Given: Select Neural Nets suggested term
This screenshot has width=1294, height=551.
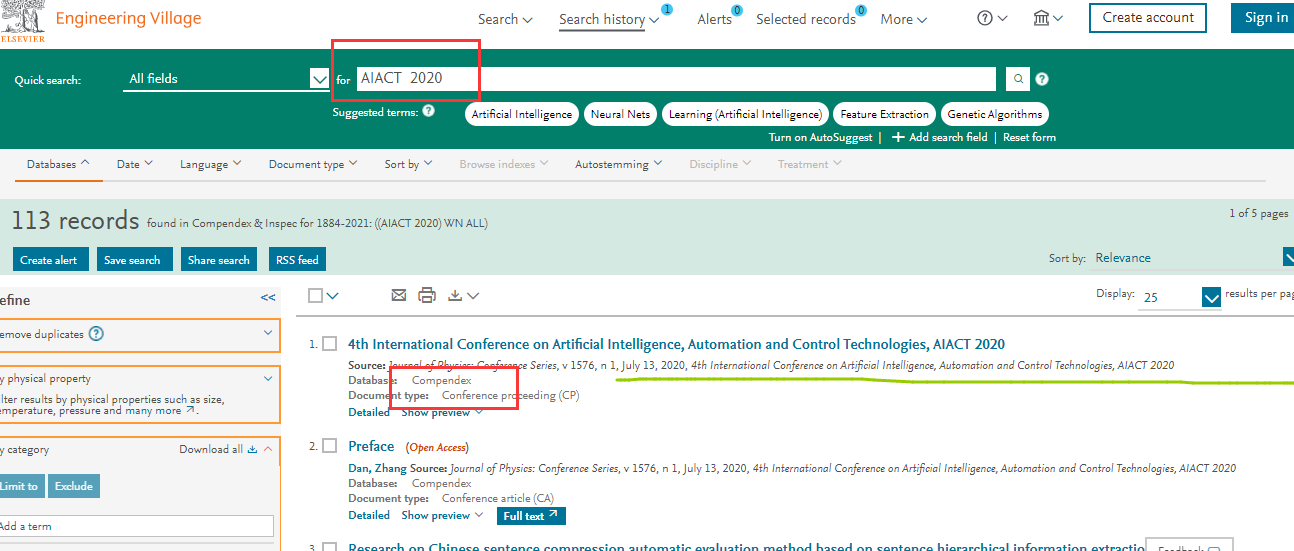Looking at the screenshot, I should (620, 114).
